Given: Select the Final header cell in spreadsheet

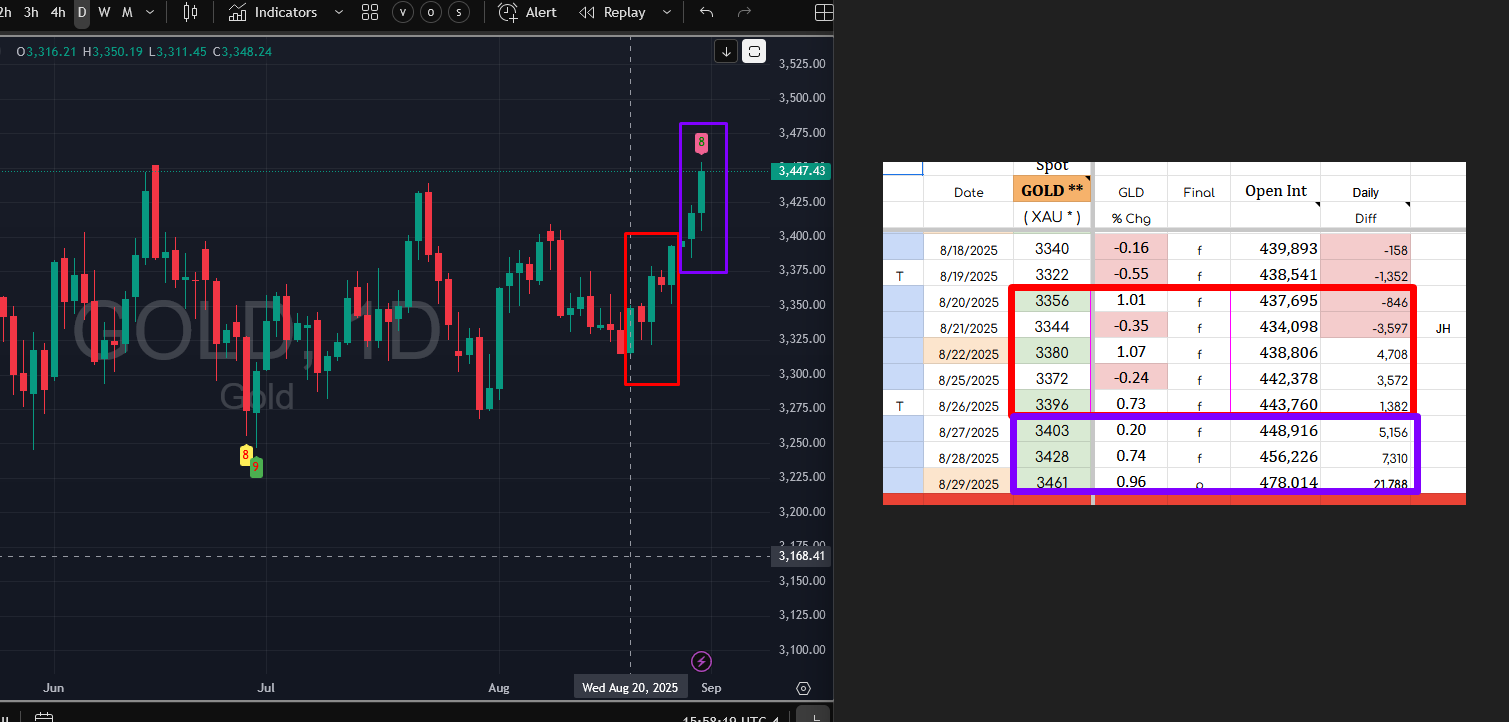Looking at the screenshot, I should tap(1198, 192).
